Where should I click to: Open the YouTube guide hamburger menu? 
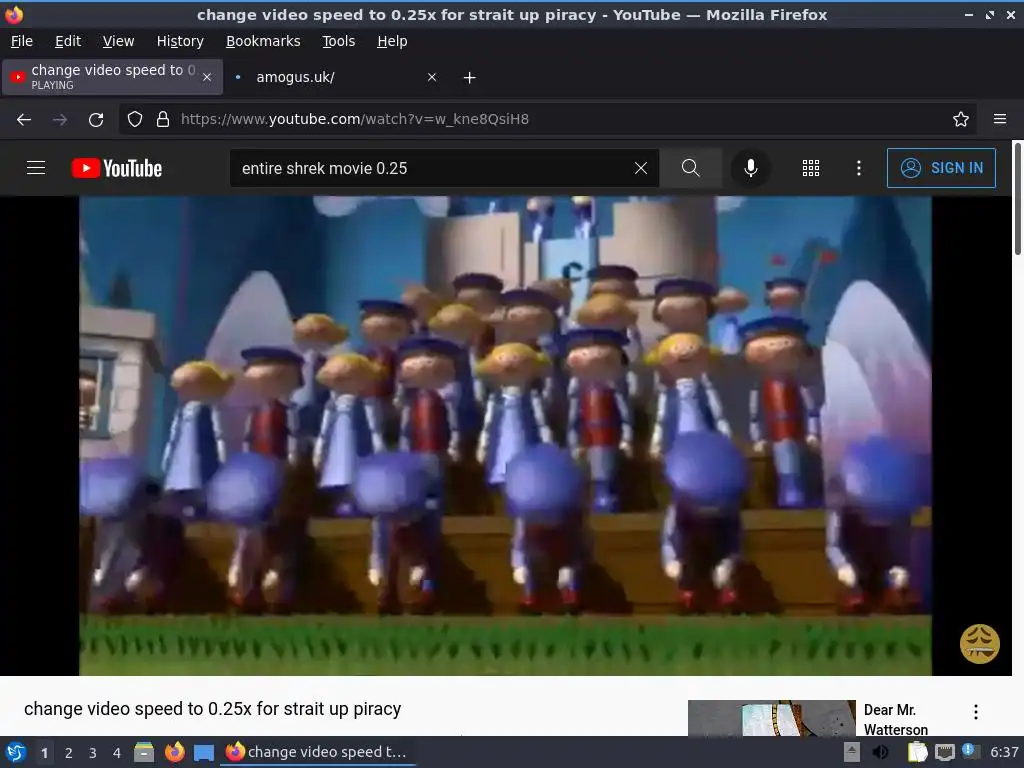(36, 168)
